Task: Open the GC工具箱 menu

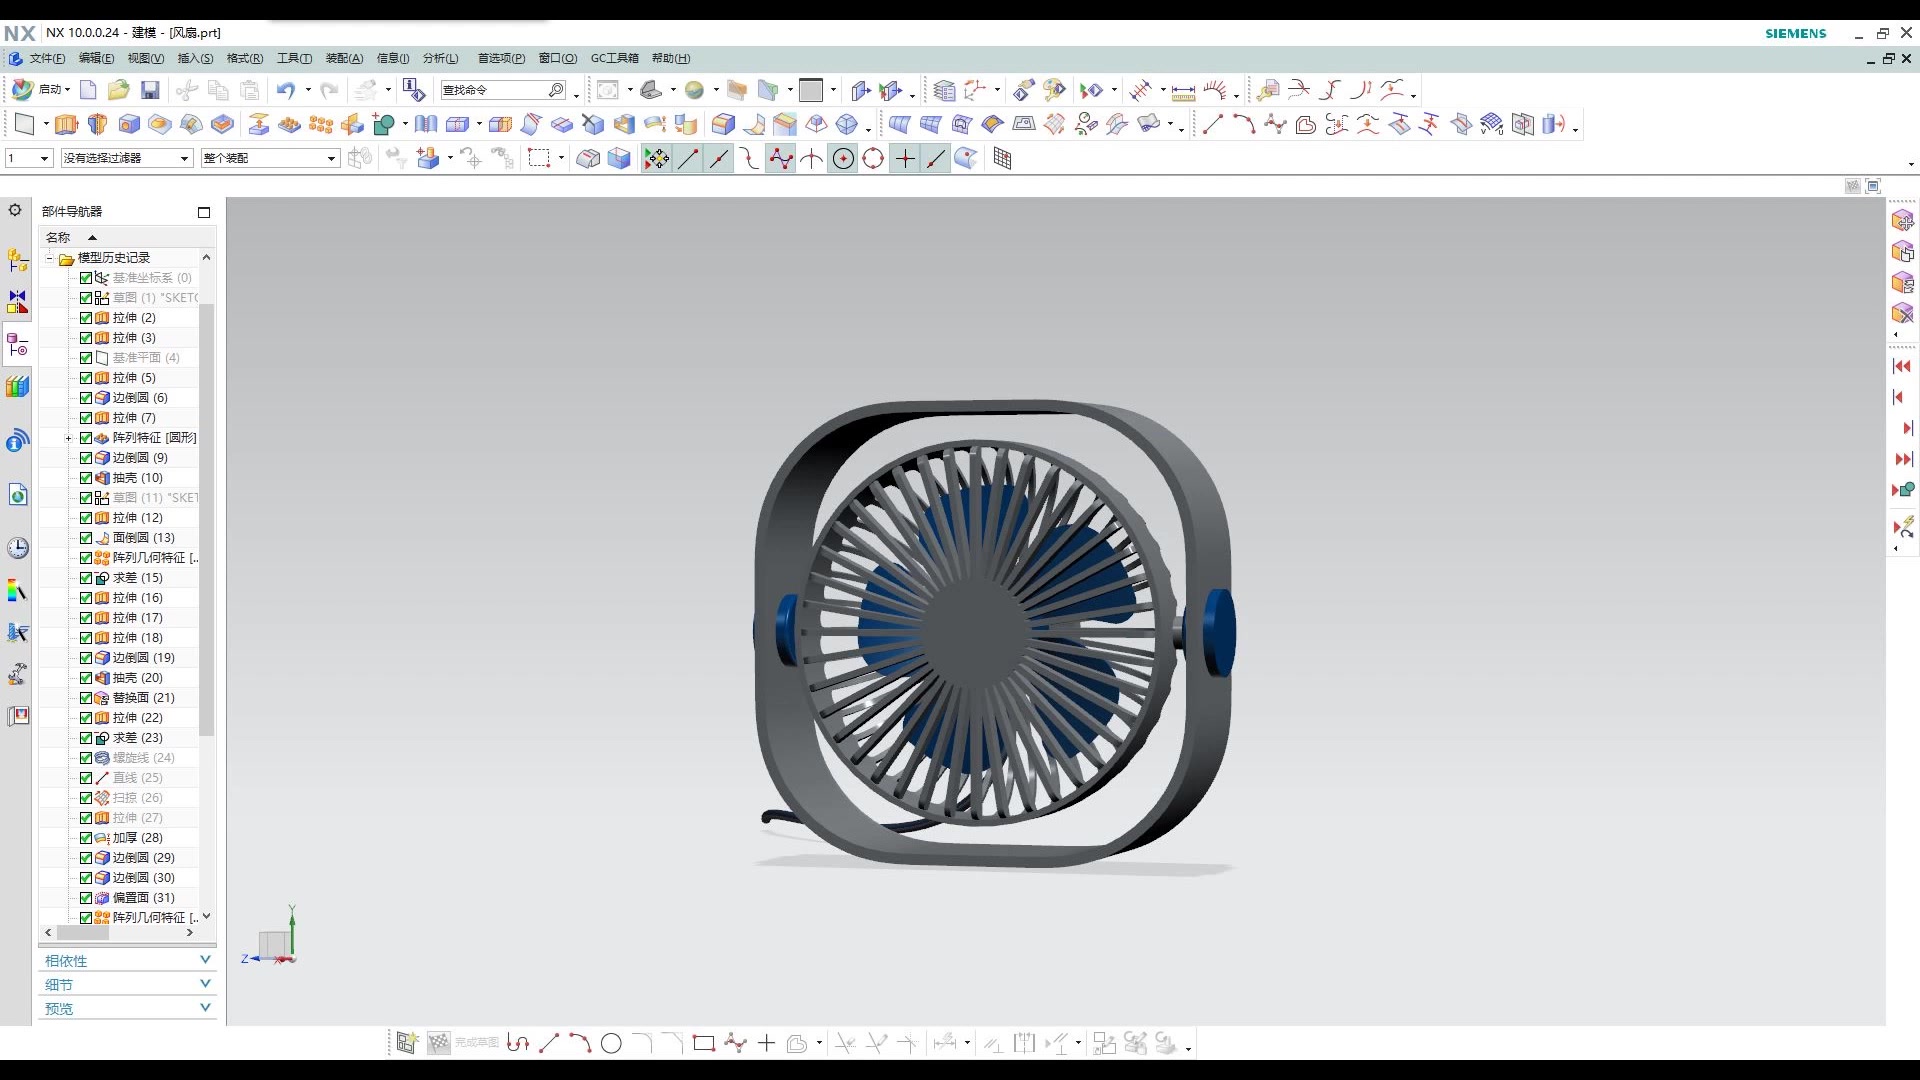Action: click(x=614, y=58)
